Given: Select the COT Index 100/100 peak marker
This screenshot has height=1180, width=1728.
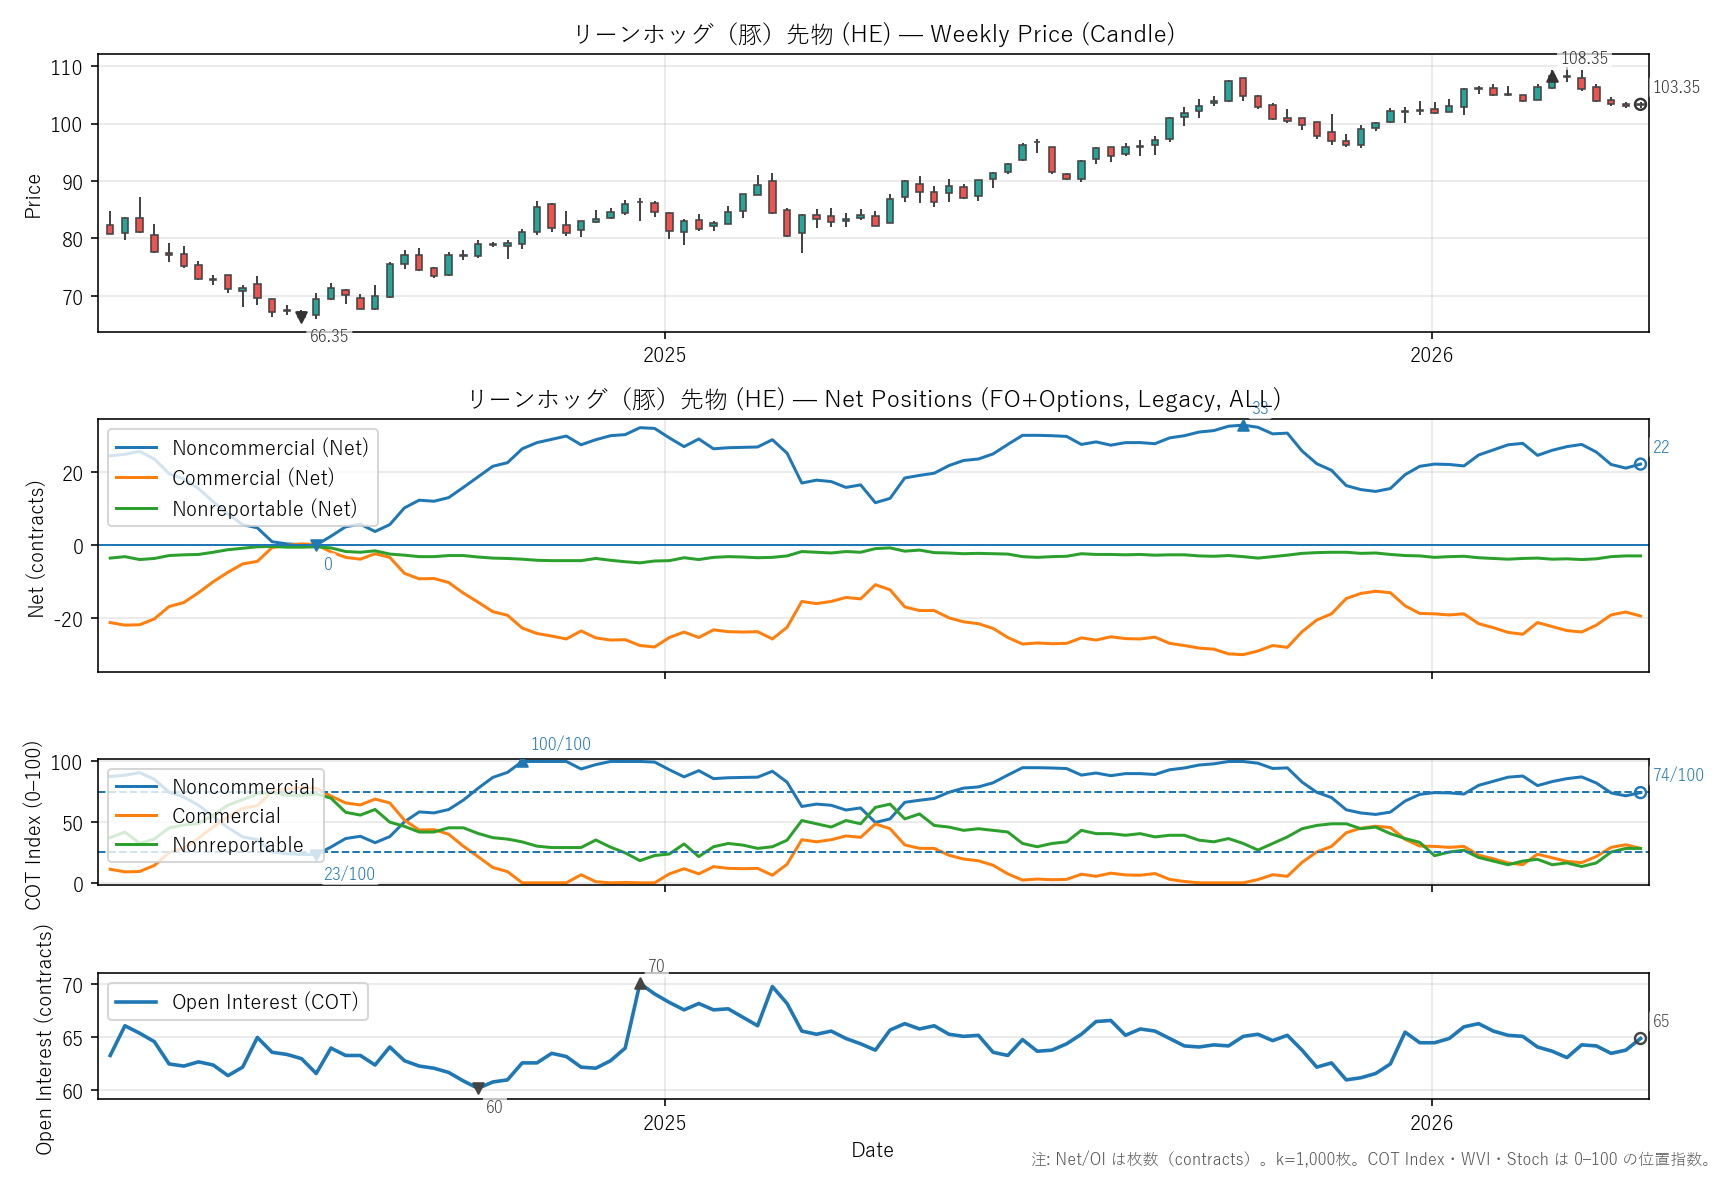Looking at the screenshot, I should tap(522, 762).
